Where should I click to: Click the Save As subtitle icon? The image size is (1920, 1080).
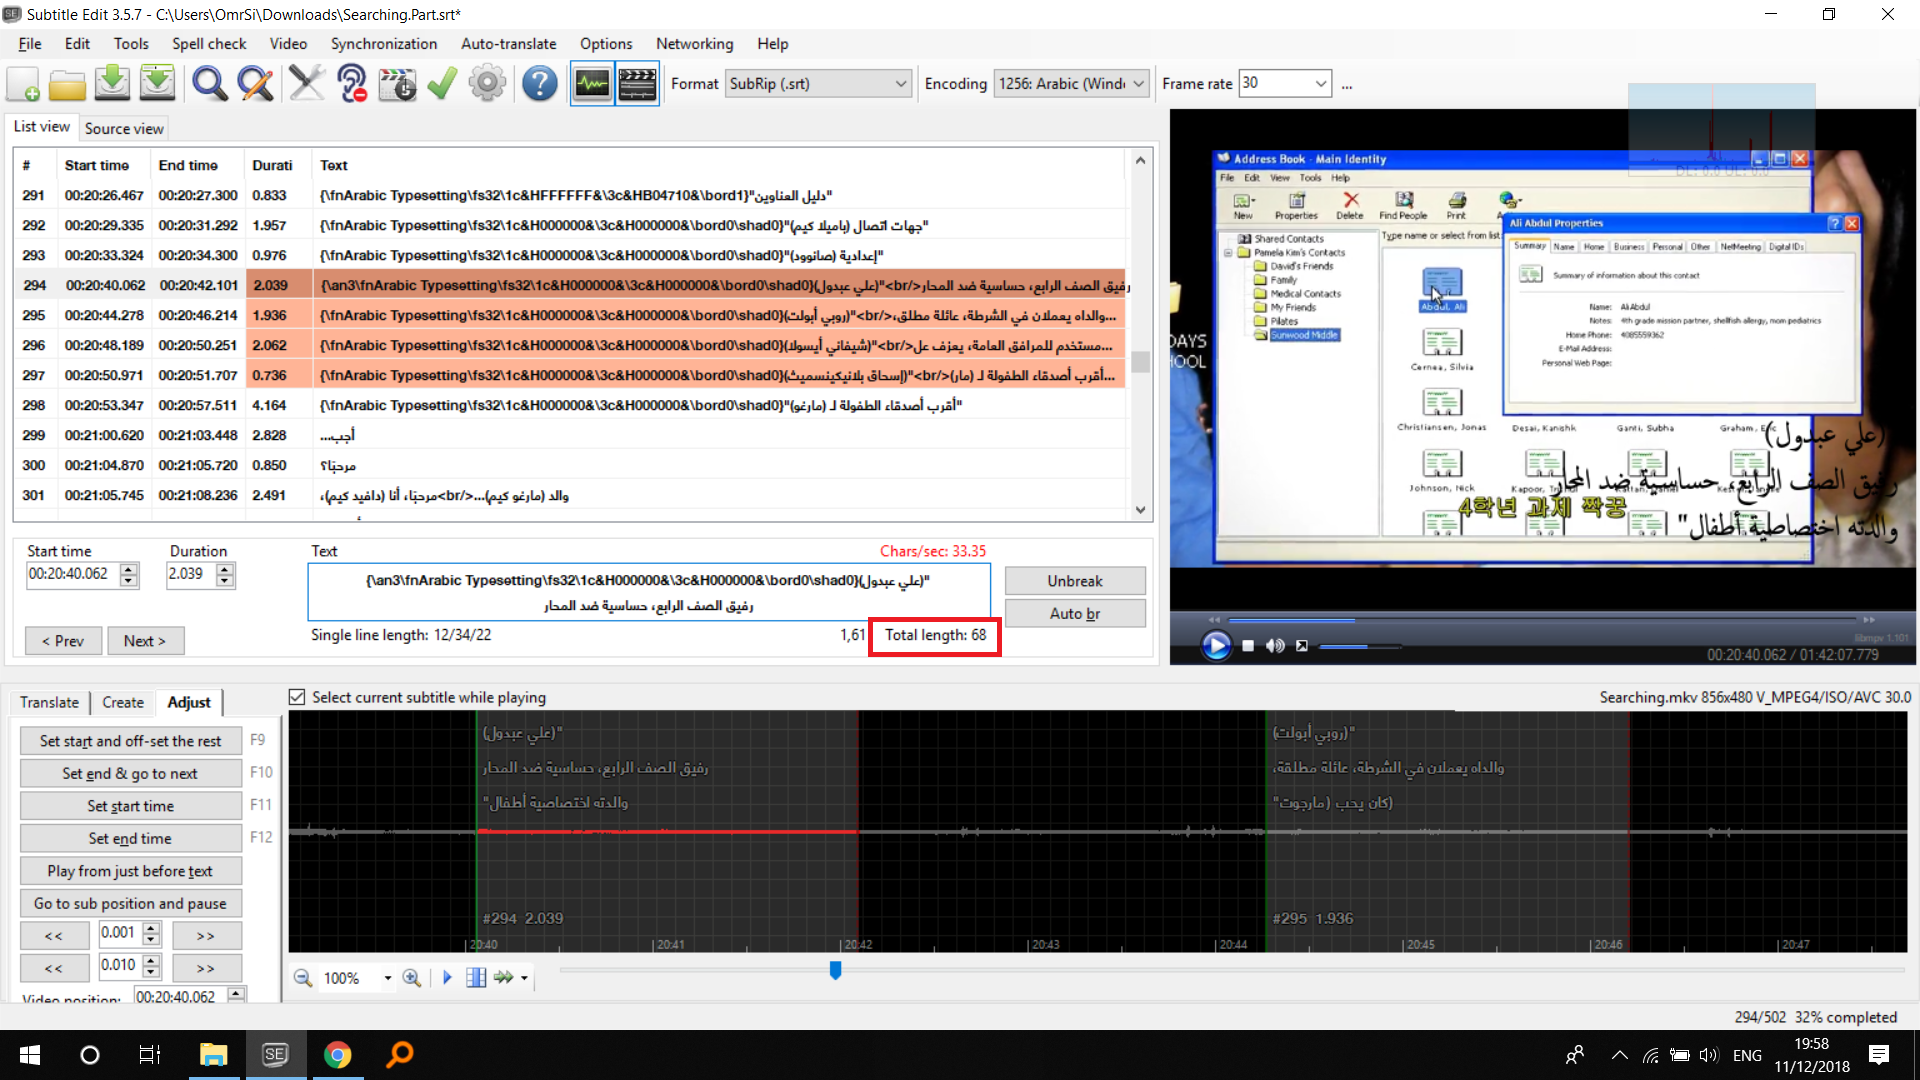pos(157,84)
